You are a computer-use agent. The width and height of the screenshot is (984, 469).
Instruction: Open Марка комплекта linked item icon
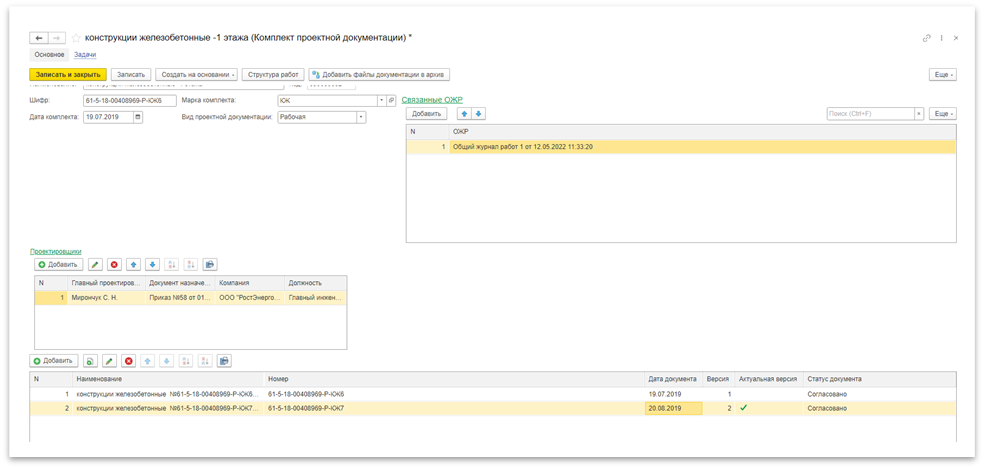coord(391,100)
